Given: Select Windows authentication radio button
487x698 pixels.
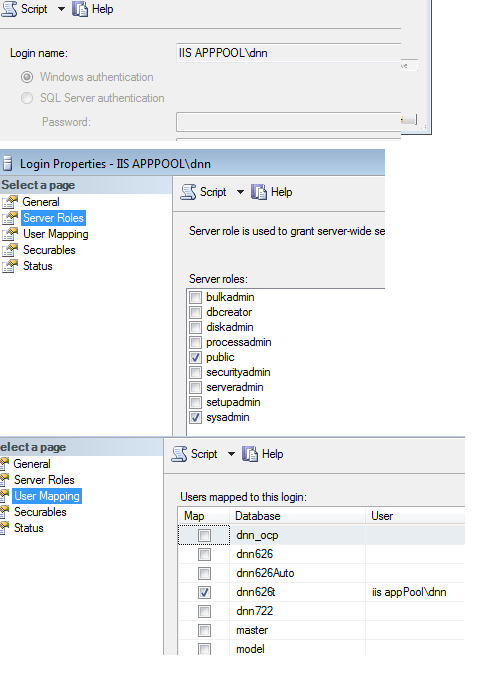Looking at the screenshot, I should click(27, 77).
